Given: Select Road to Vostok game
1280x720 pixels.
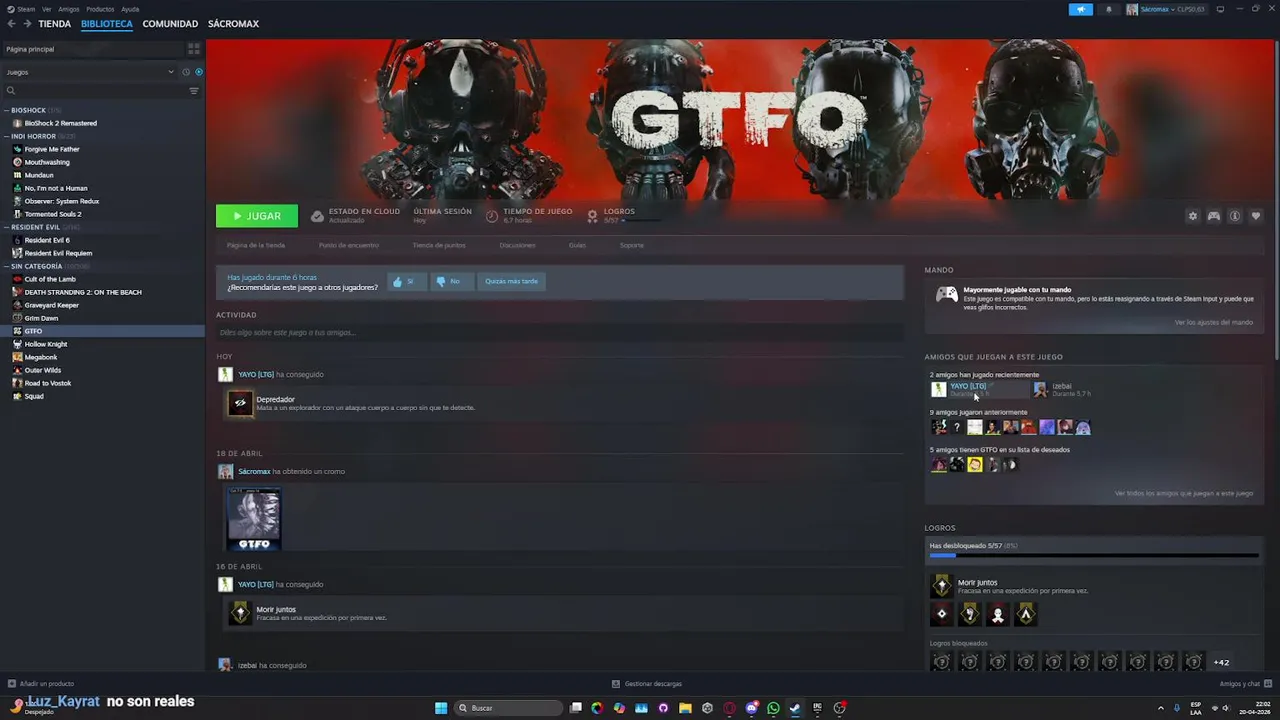Looking at the screenshot, I should (48, 383).
